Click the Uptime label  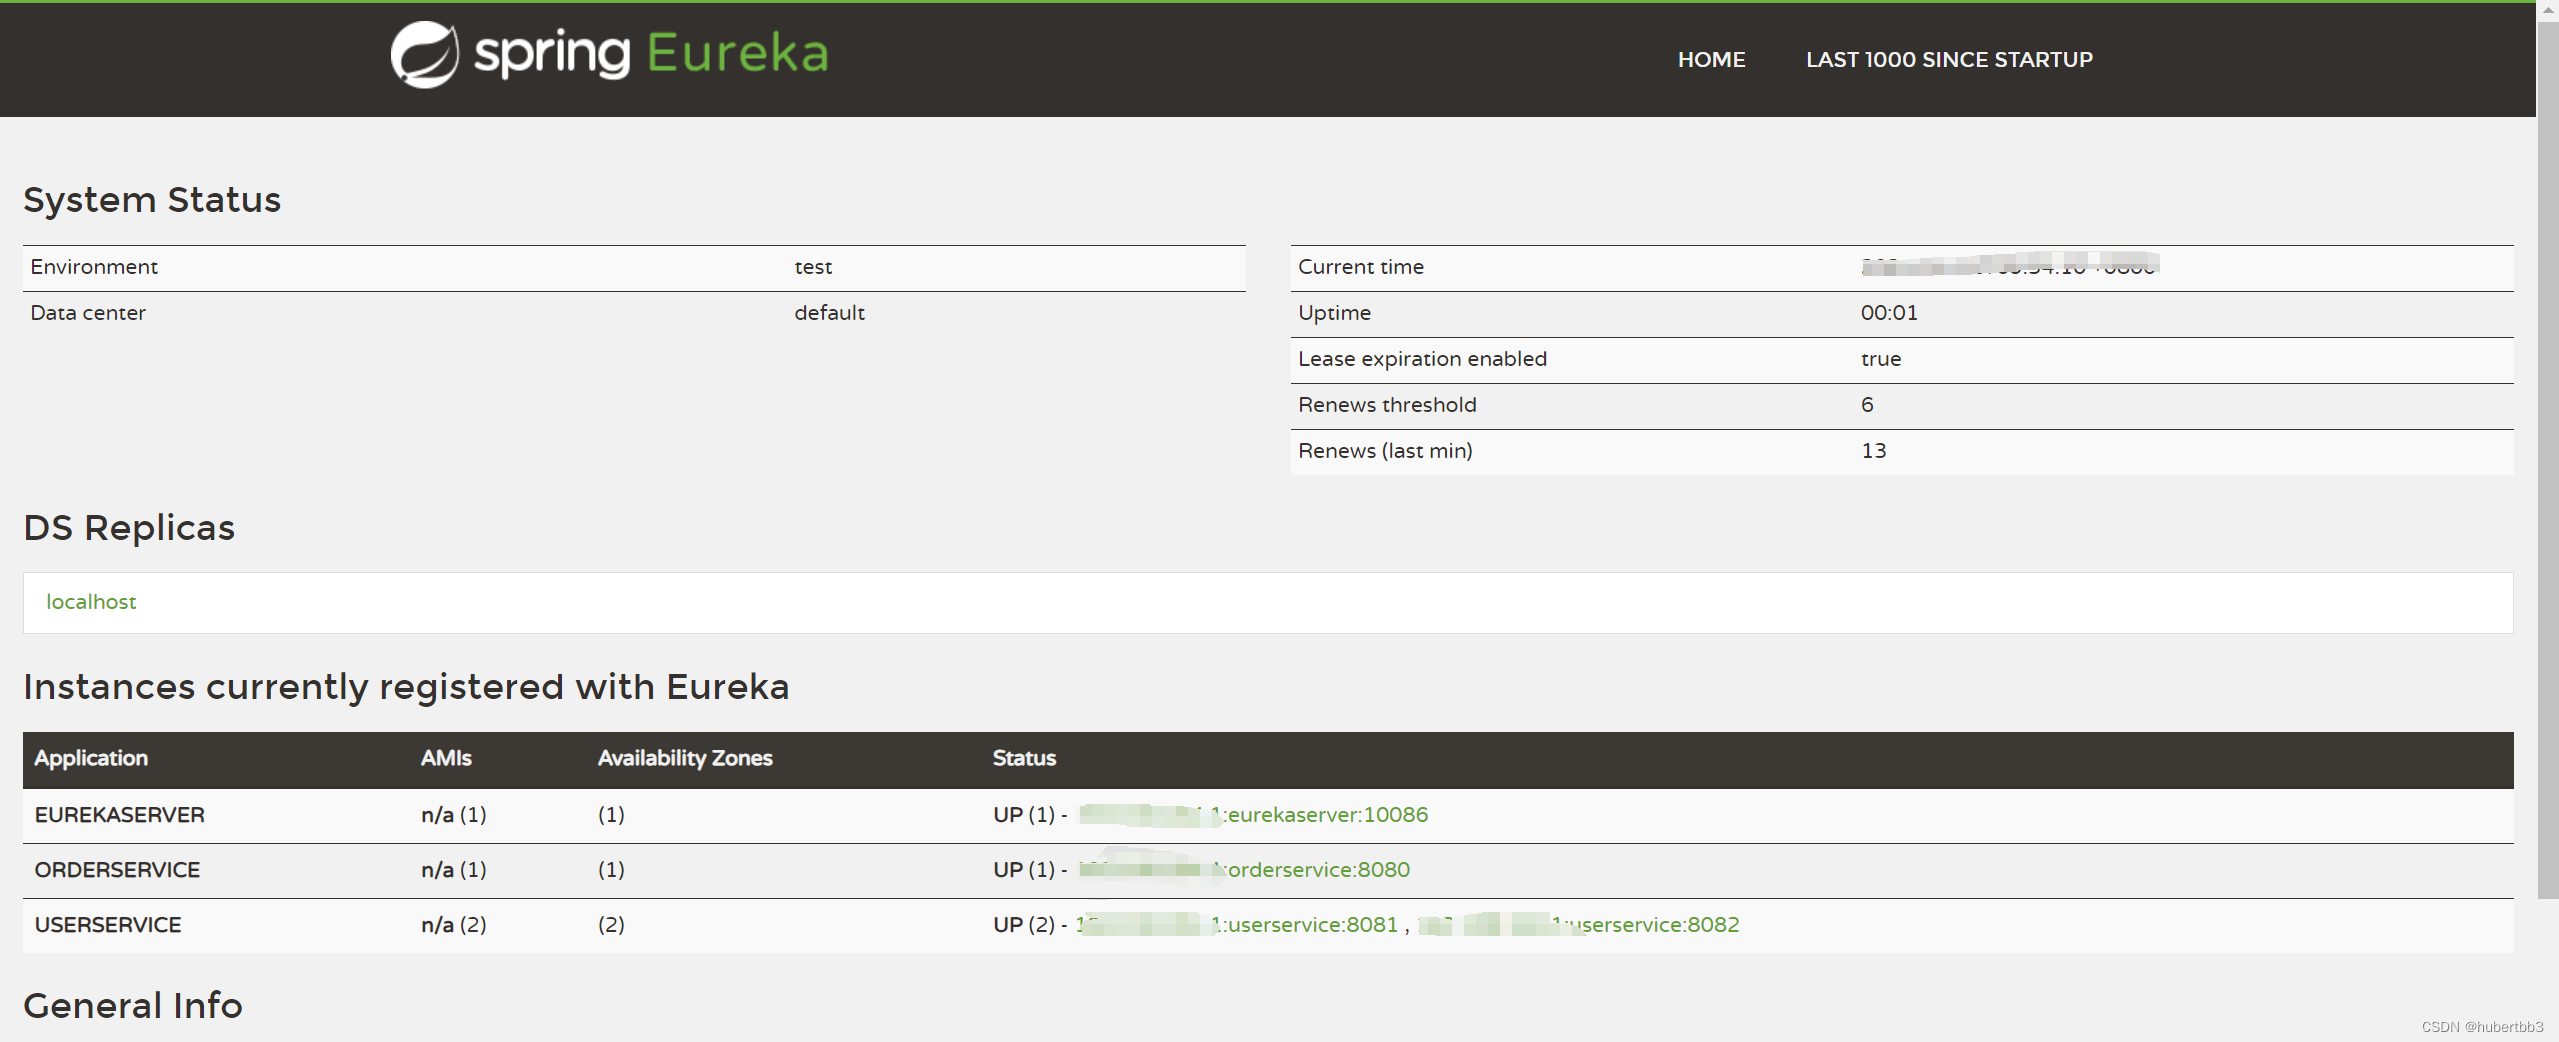coord(1334,313)
